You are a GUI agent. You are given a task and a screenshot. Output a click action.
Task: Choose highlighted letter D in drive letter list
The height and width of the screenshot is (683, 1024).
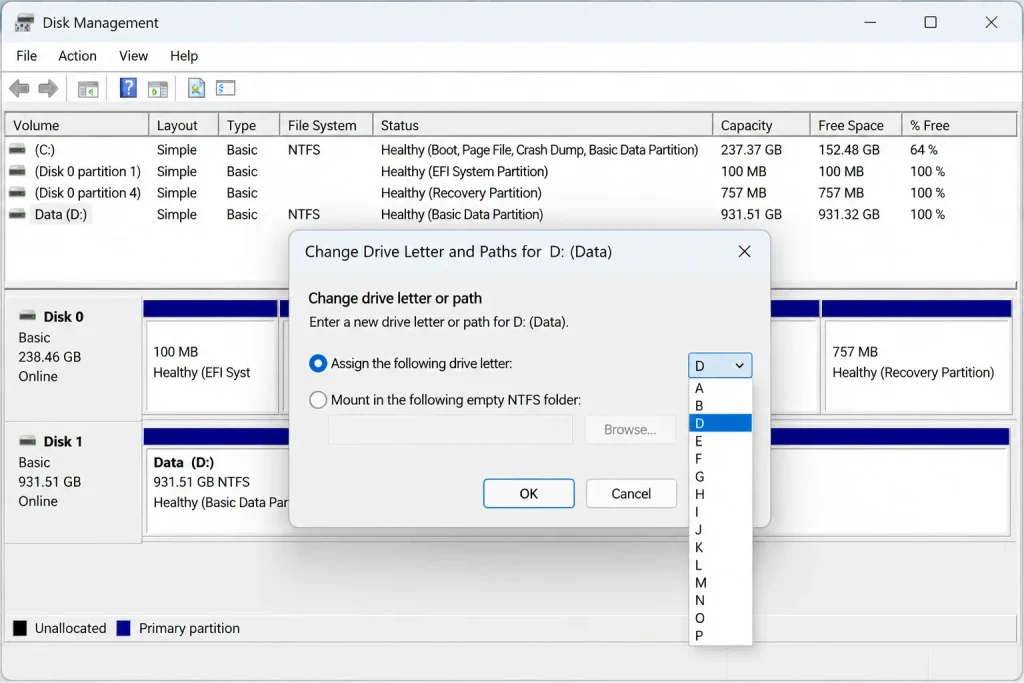pyautogui.click(x=720, y=423)
